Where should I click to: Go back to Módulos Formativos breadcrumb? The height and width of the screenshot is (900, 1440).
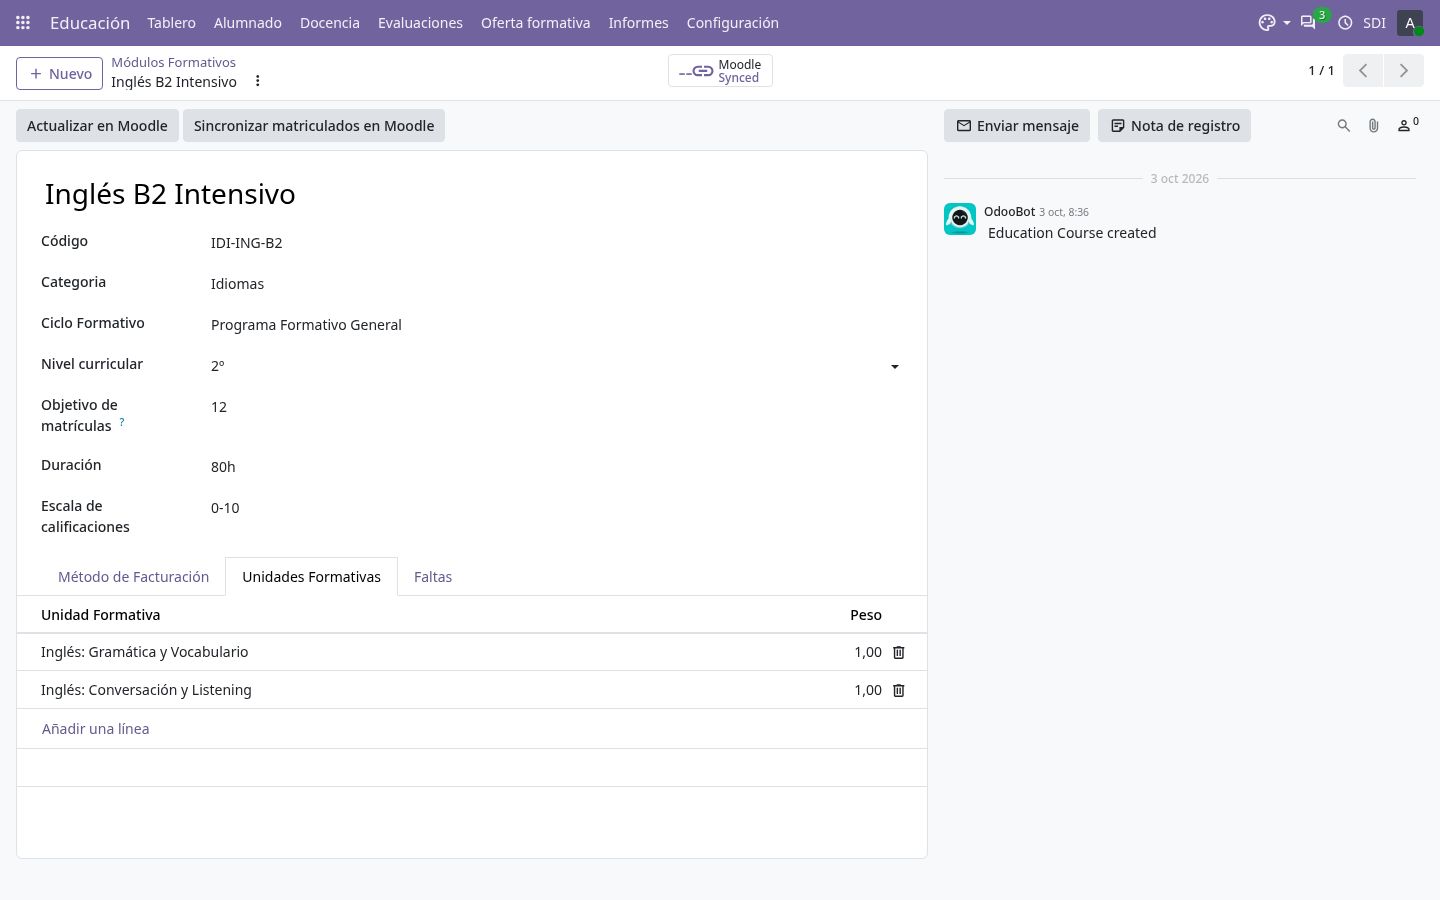173,62
